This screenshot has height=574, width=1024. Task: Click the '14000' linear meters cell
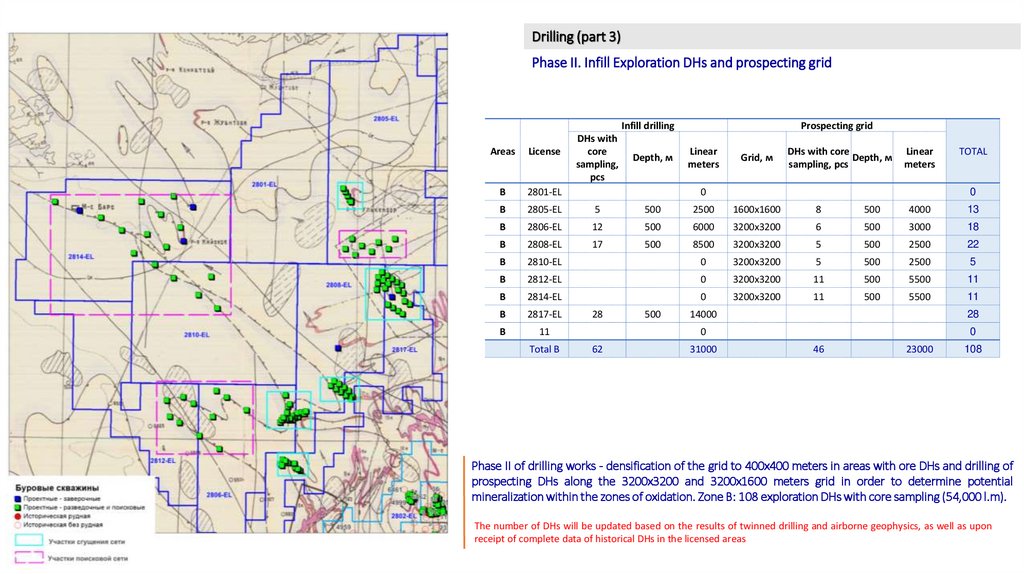tap(703, 314)
